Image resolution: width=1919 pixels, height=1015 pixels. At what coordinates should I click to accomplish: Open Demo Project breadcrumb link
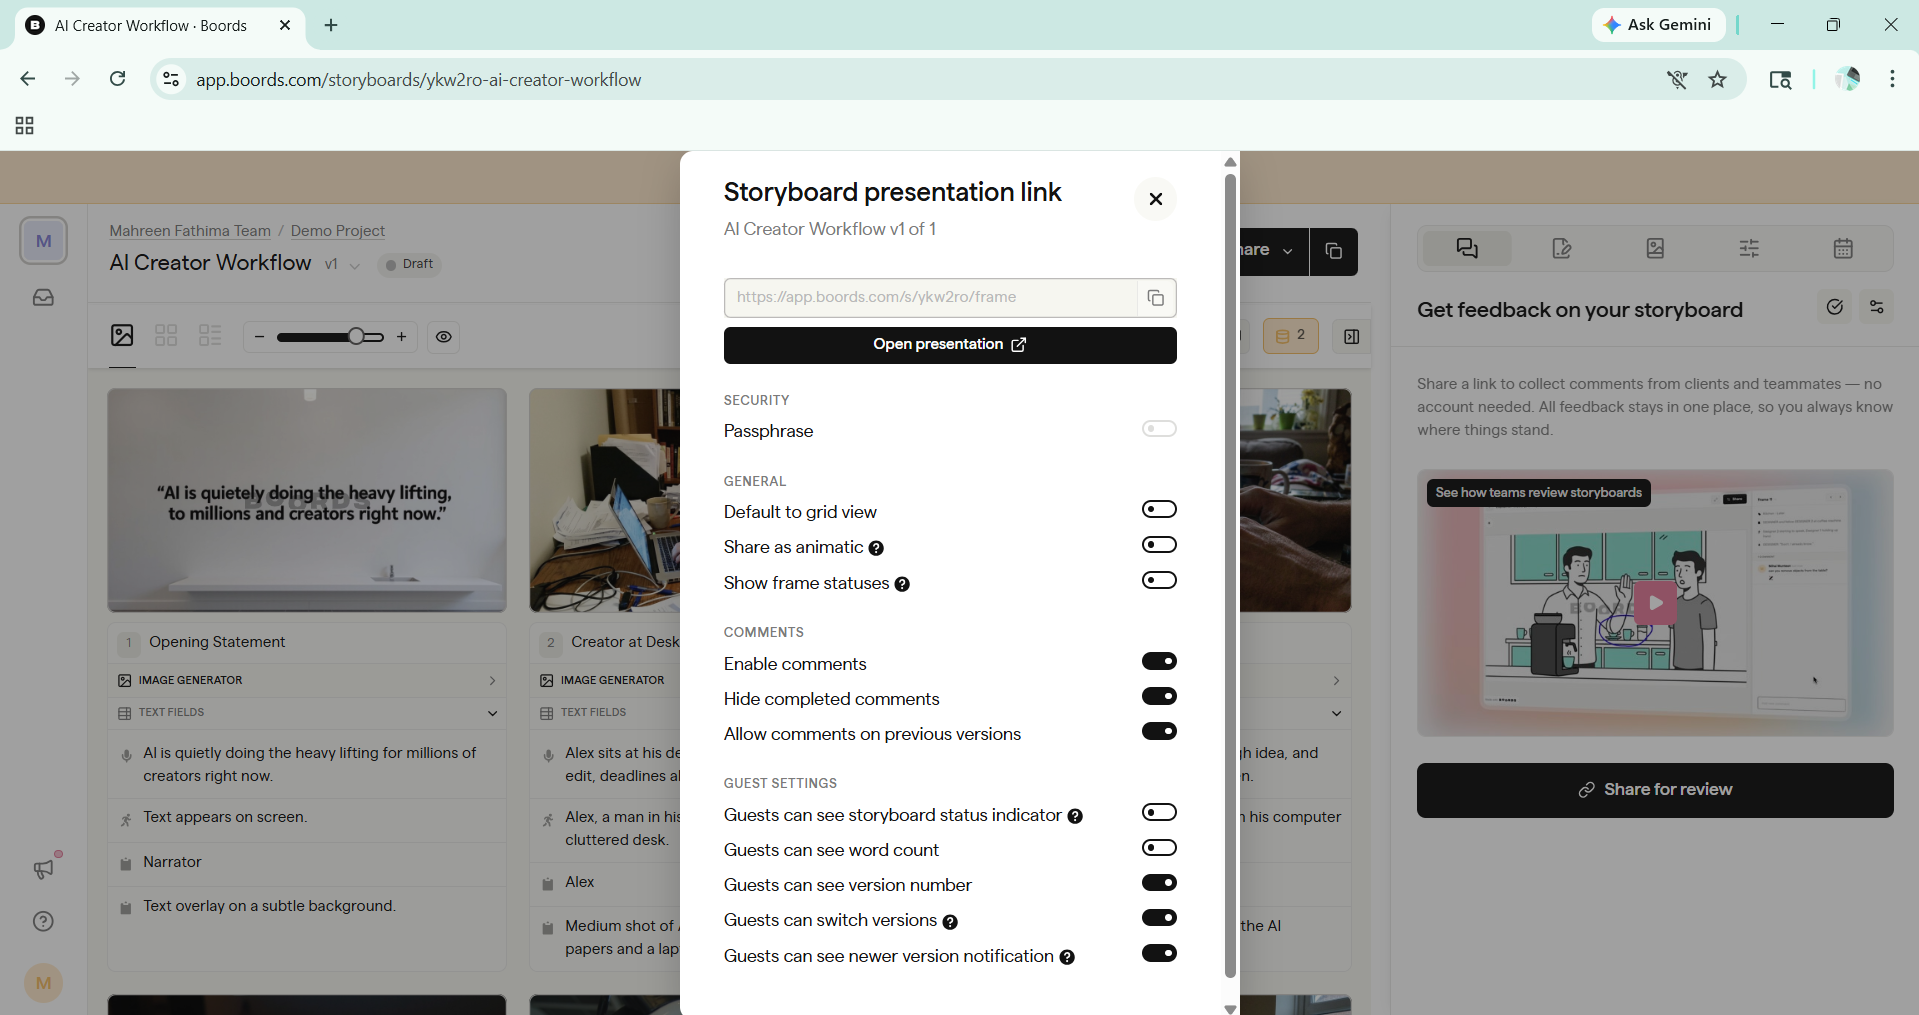click(337, 231)
